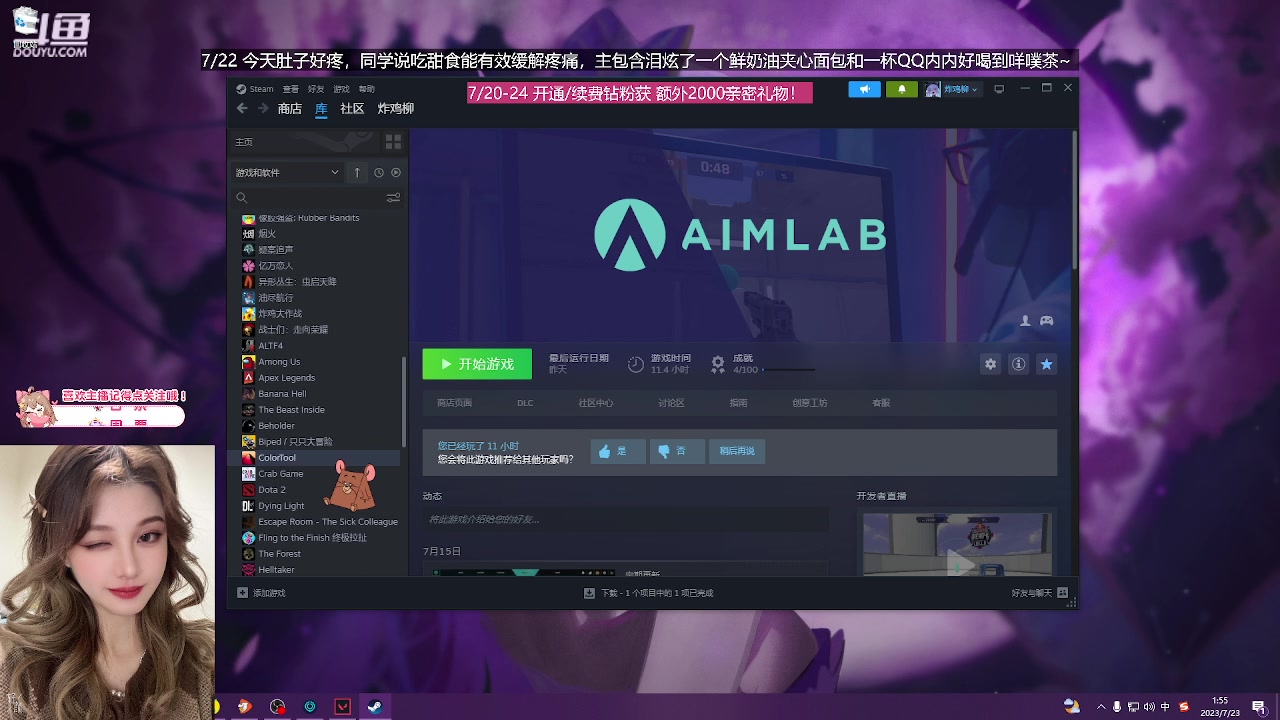This screenshot has height=720, width=1280.
Task: Open Aimlab manage gear icon
Action: coord(990,364)
